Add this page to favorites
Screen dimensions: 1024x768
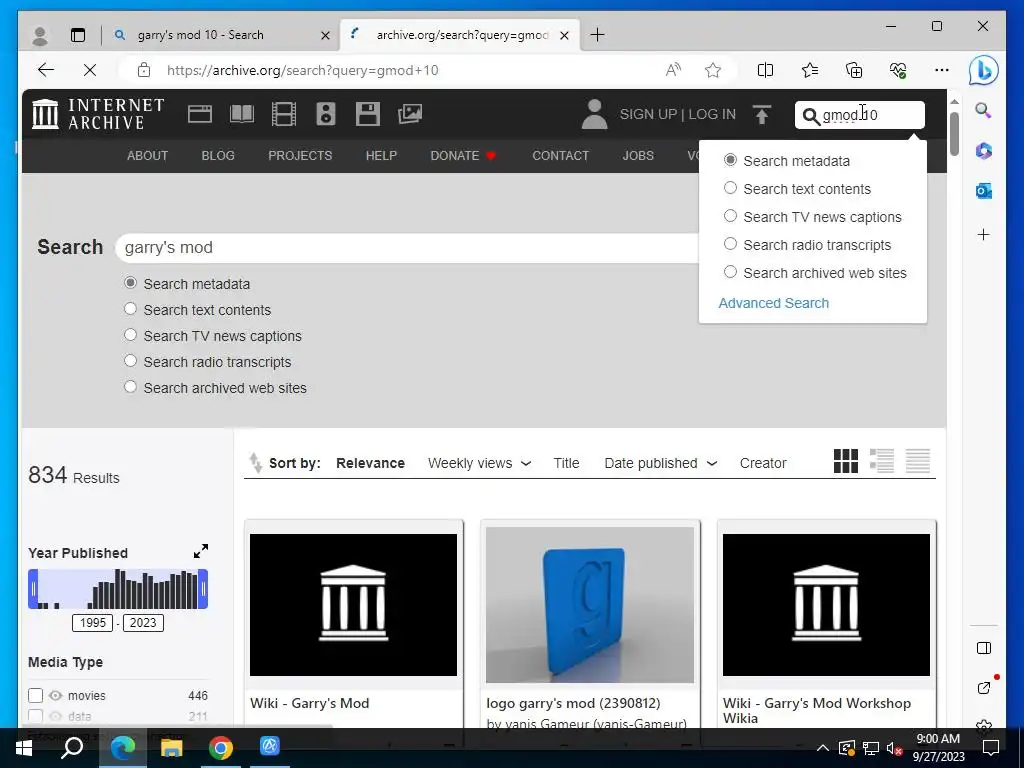[x=713, y=70]
